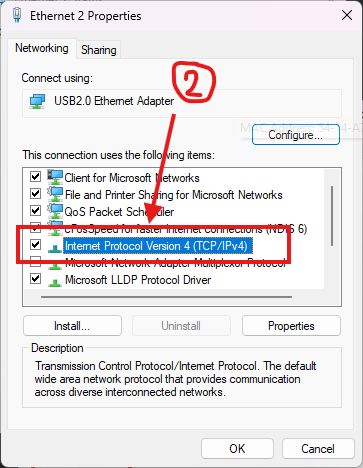Select the File and Printer Sharing icon
363x468 pixels.
click(x=55, y=194)
